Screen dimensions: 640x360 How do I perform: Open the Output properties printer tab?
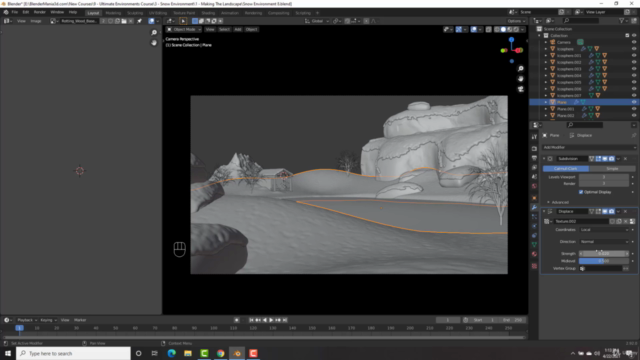(x=534, y=158)
